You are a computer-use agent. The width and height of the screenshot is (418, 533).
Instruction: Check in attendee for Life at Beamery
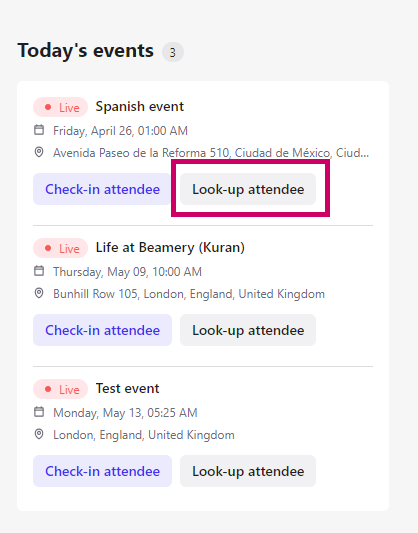(102, 330)
